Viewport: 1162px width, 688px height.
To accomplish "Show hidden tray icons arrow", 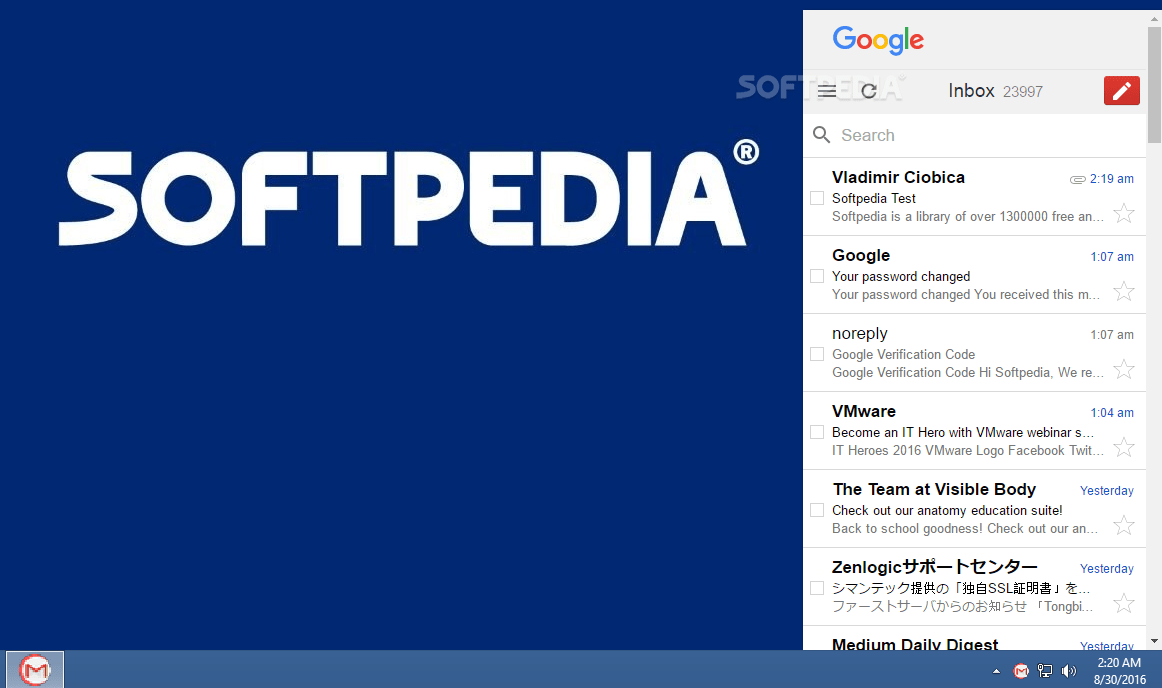I will tap(996, 671).
